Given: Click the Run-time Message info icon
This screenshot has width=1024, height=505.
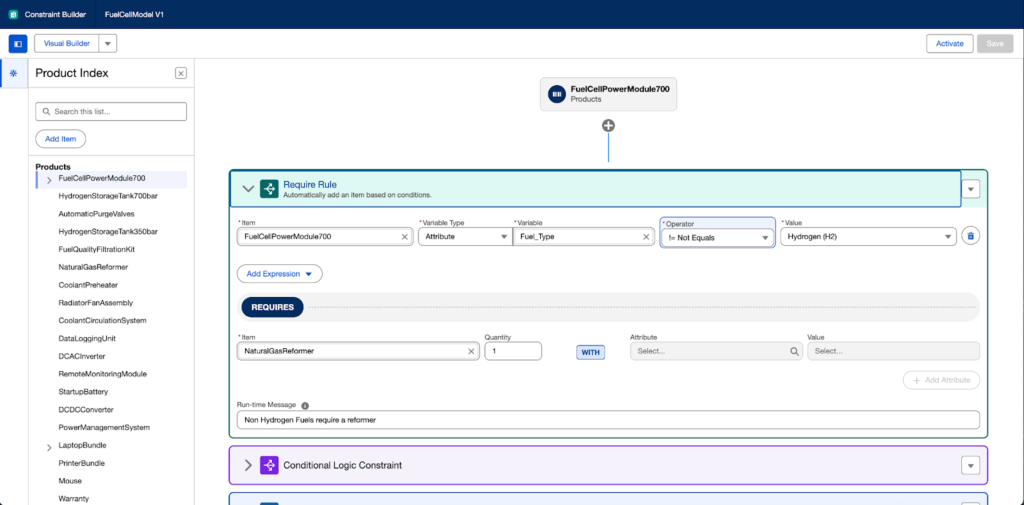Looking at the screenshot, I should [x=305, y=405].
